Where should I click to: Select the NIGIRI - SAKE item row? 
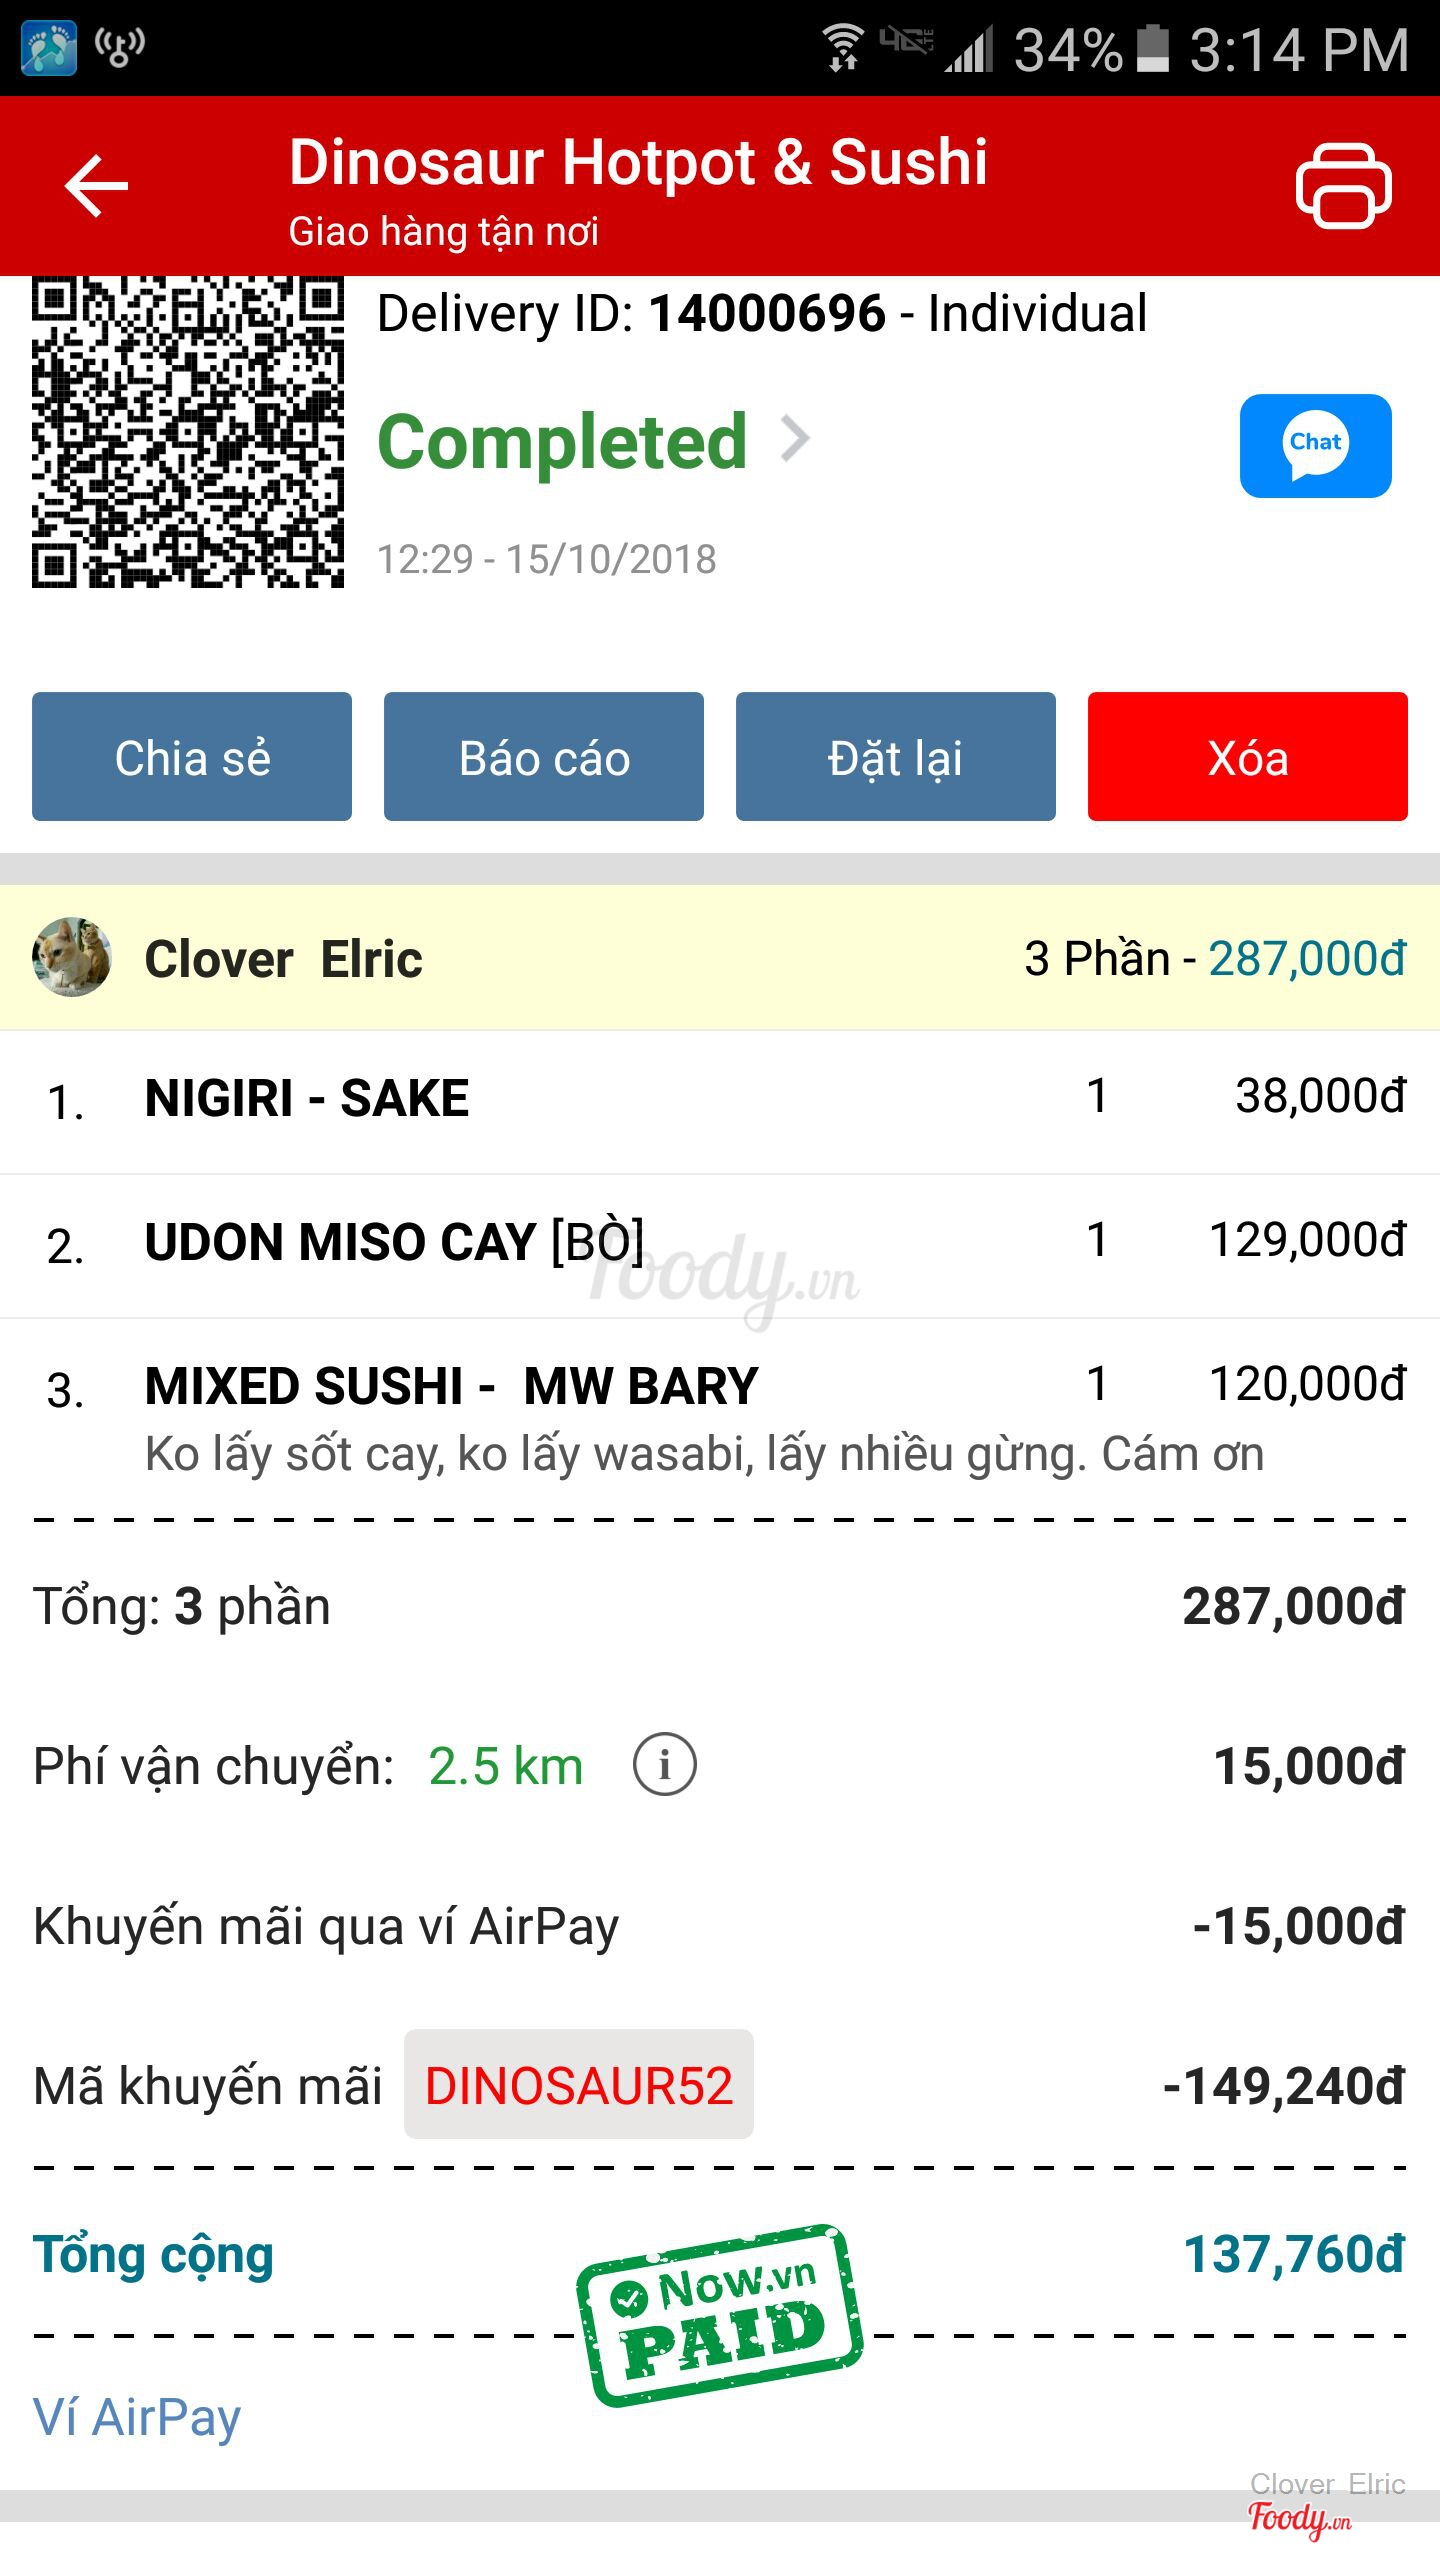[720, 1099]
